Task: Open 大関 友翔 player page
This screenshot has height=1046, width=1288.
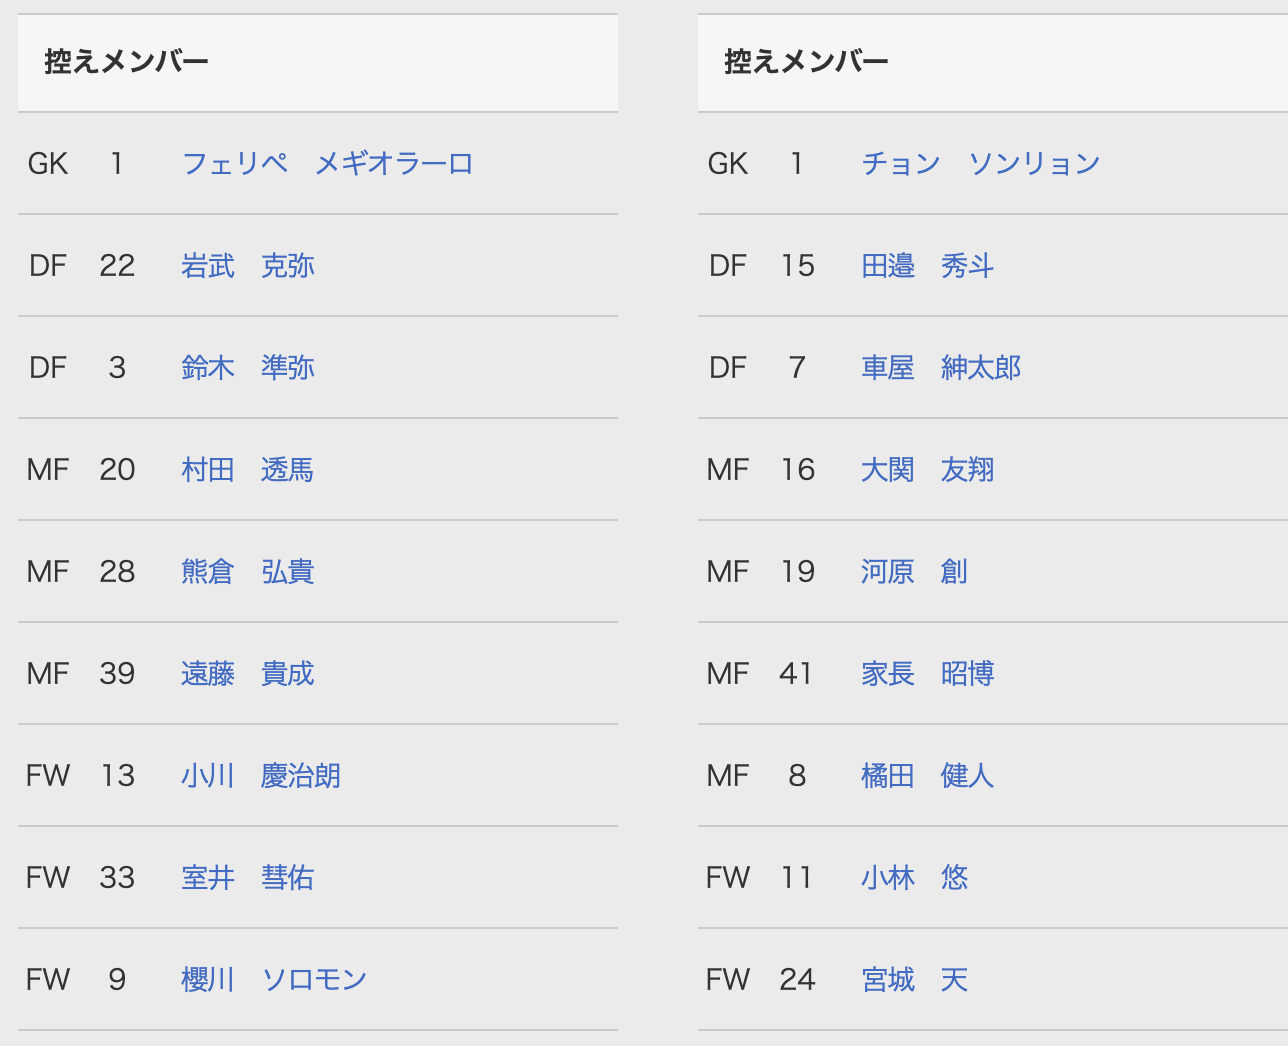Action: click(x=927, y=469)
